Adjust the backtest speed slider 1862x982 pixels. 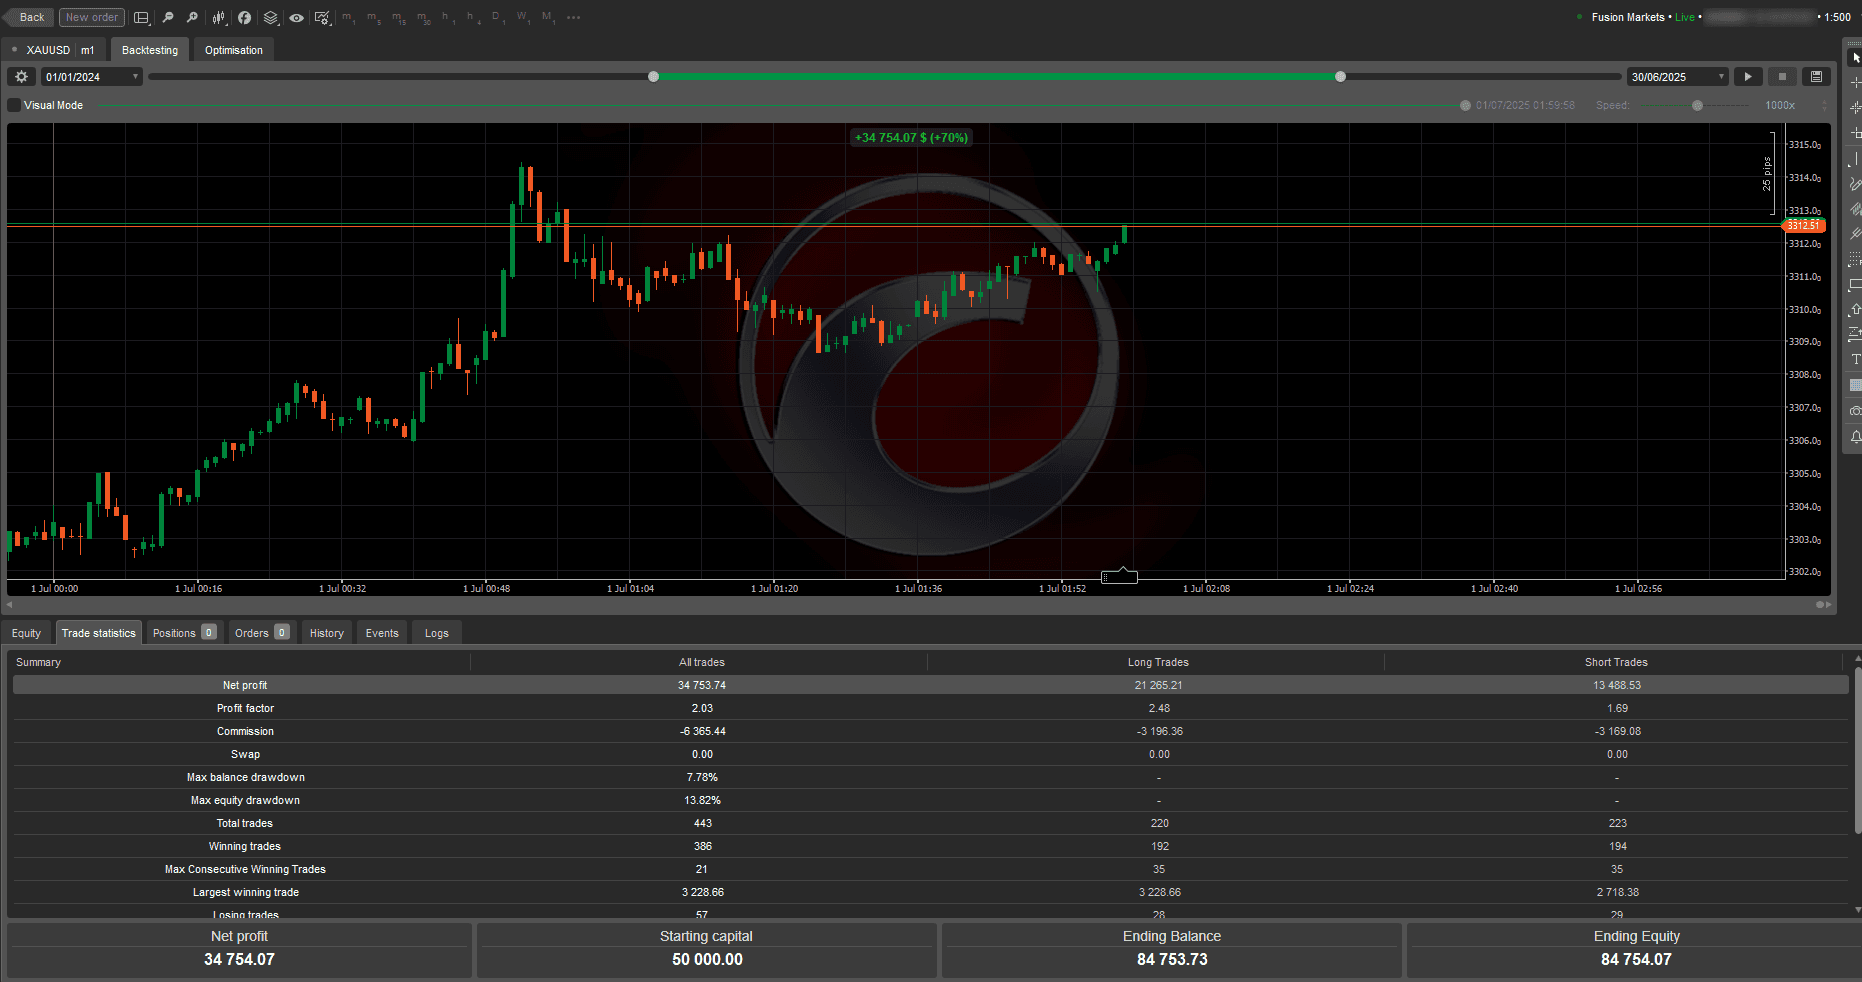[x=1698, y=105]
